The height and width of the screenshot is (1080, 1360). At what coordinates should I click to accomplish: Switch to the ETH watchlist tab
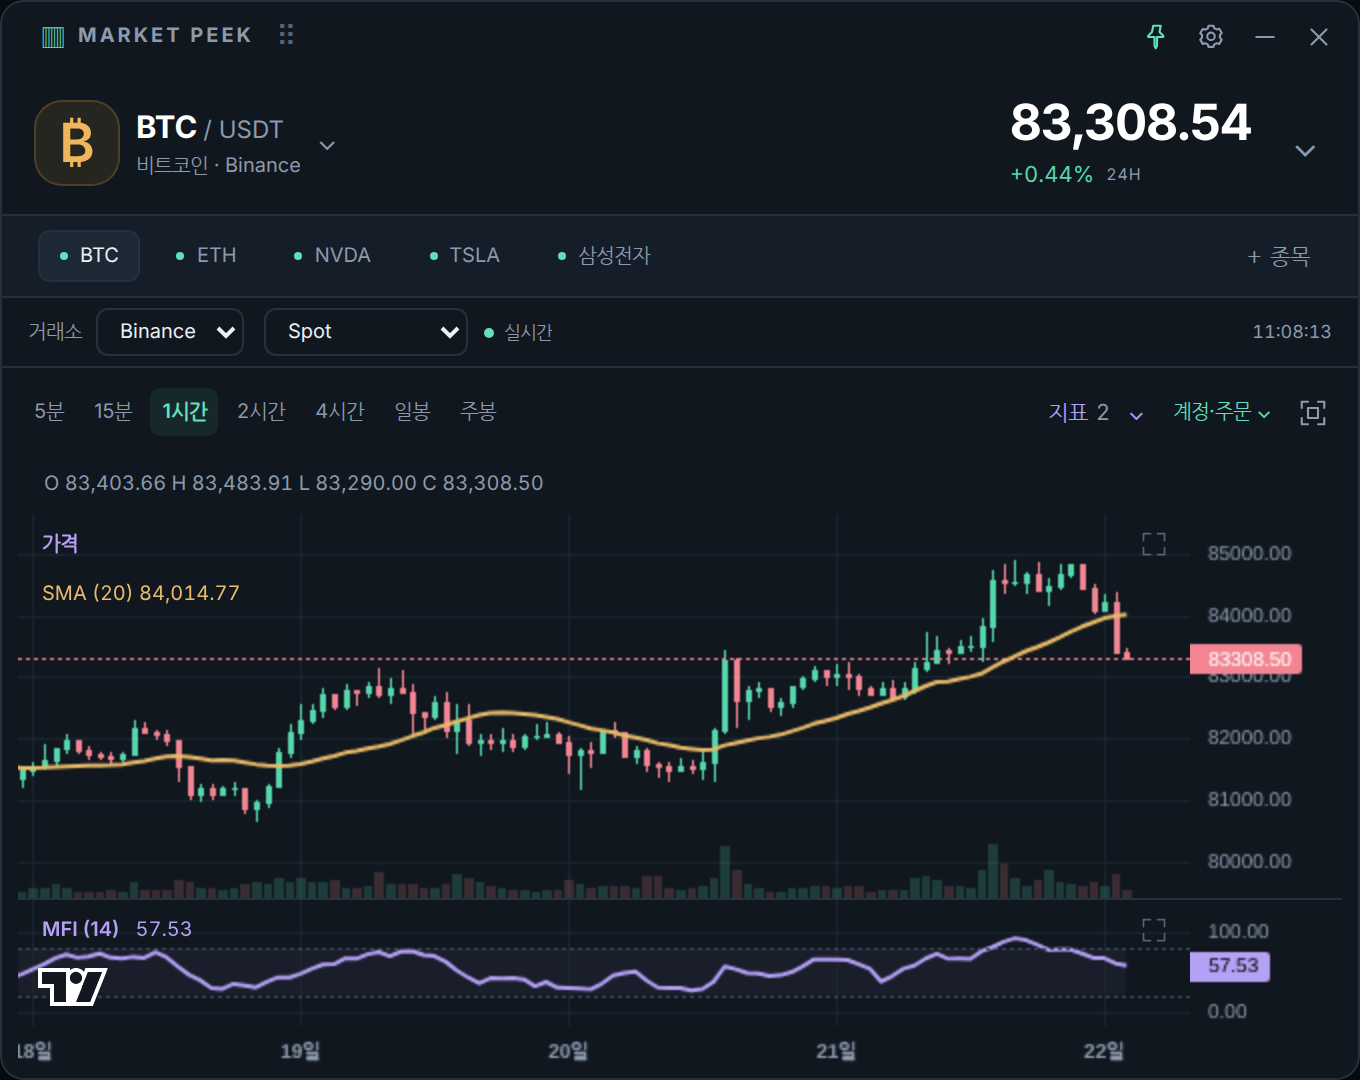click(206, 256)
